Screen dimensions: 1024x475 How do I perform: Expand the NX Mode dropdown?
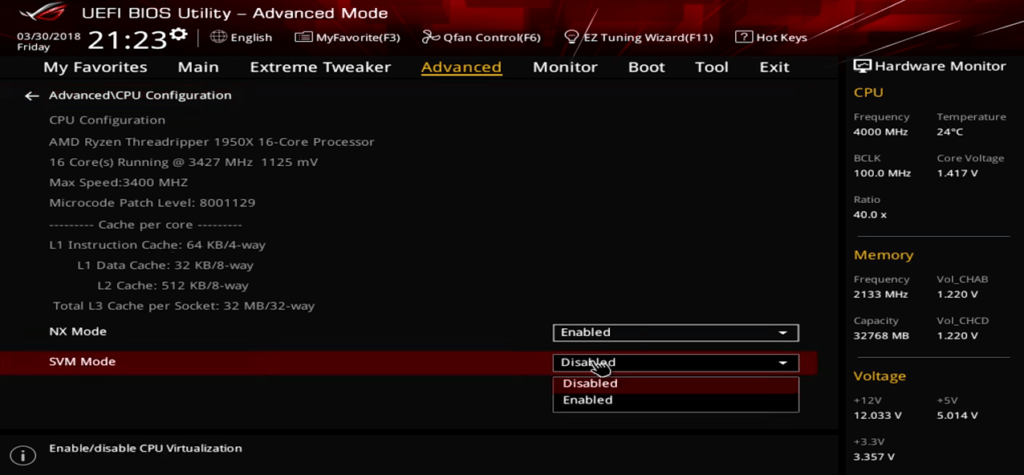point(782,333)
